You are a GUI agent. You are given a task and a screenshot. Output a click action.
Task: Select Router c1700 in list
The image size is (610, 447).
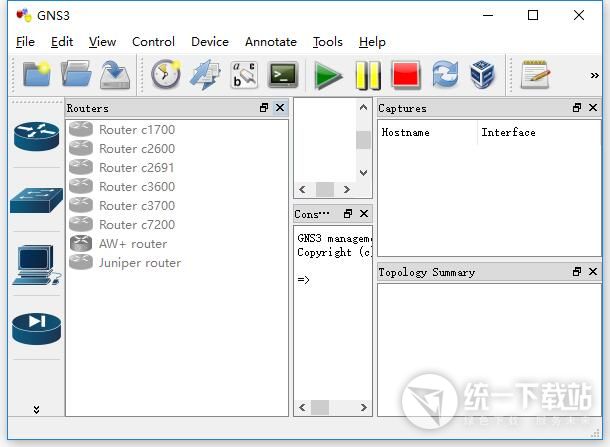pos(177,130)
